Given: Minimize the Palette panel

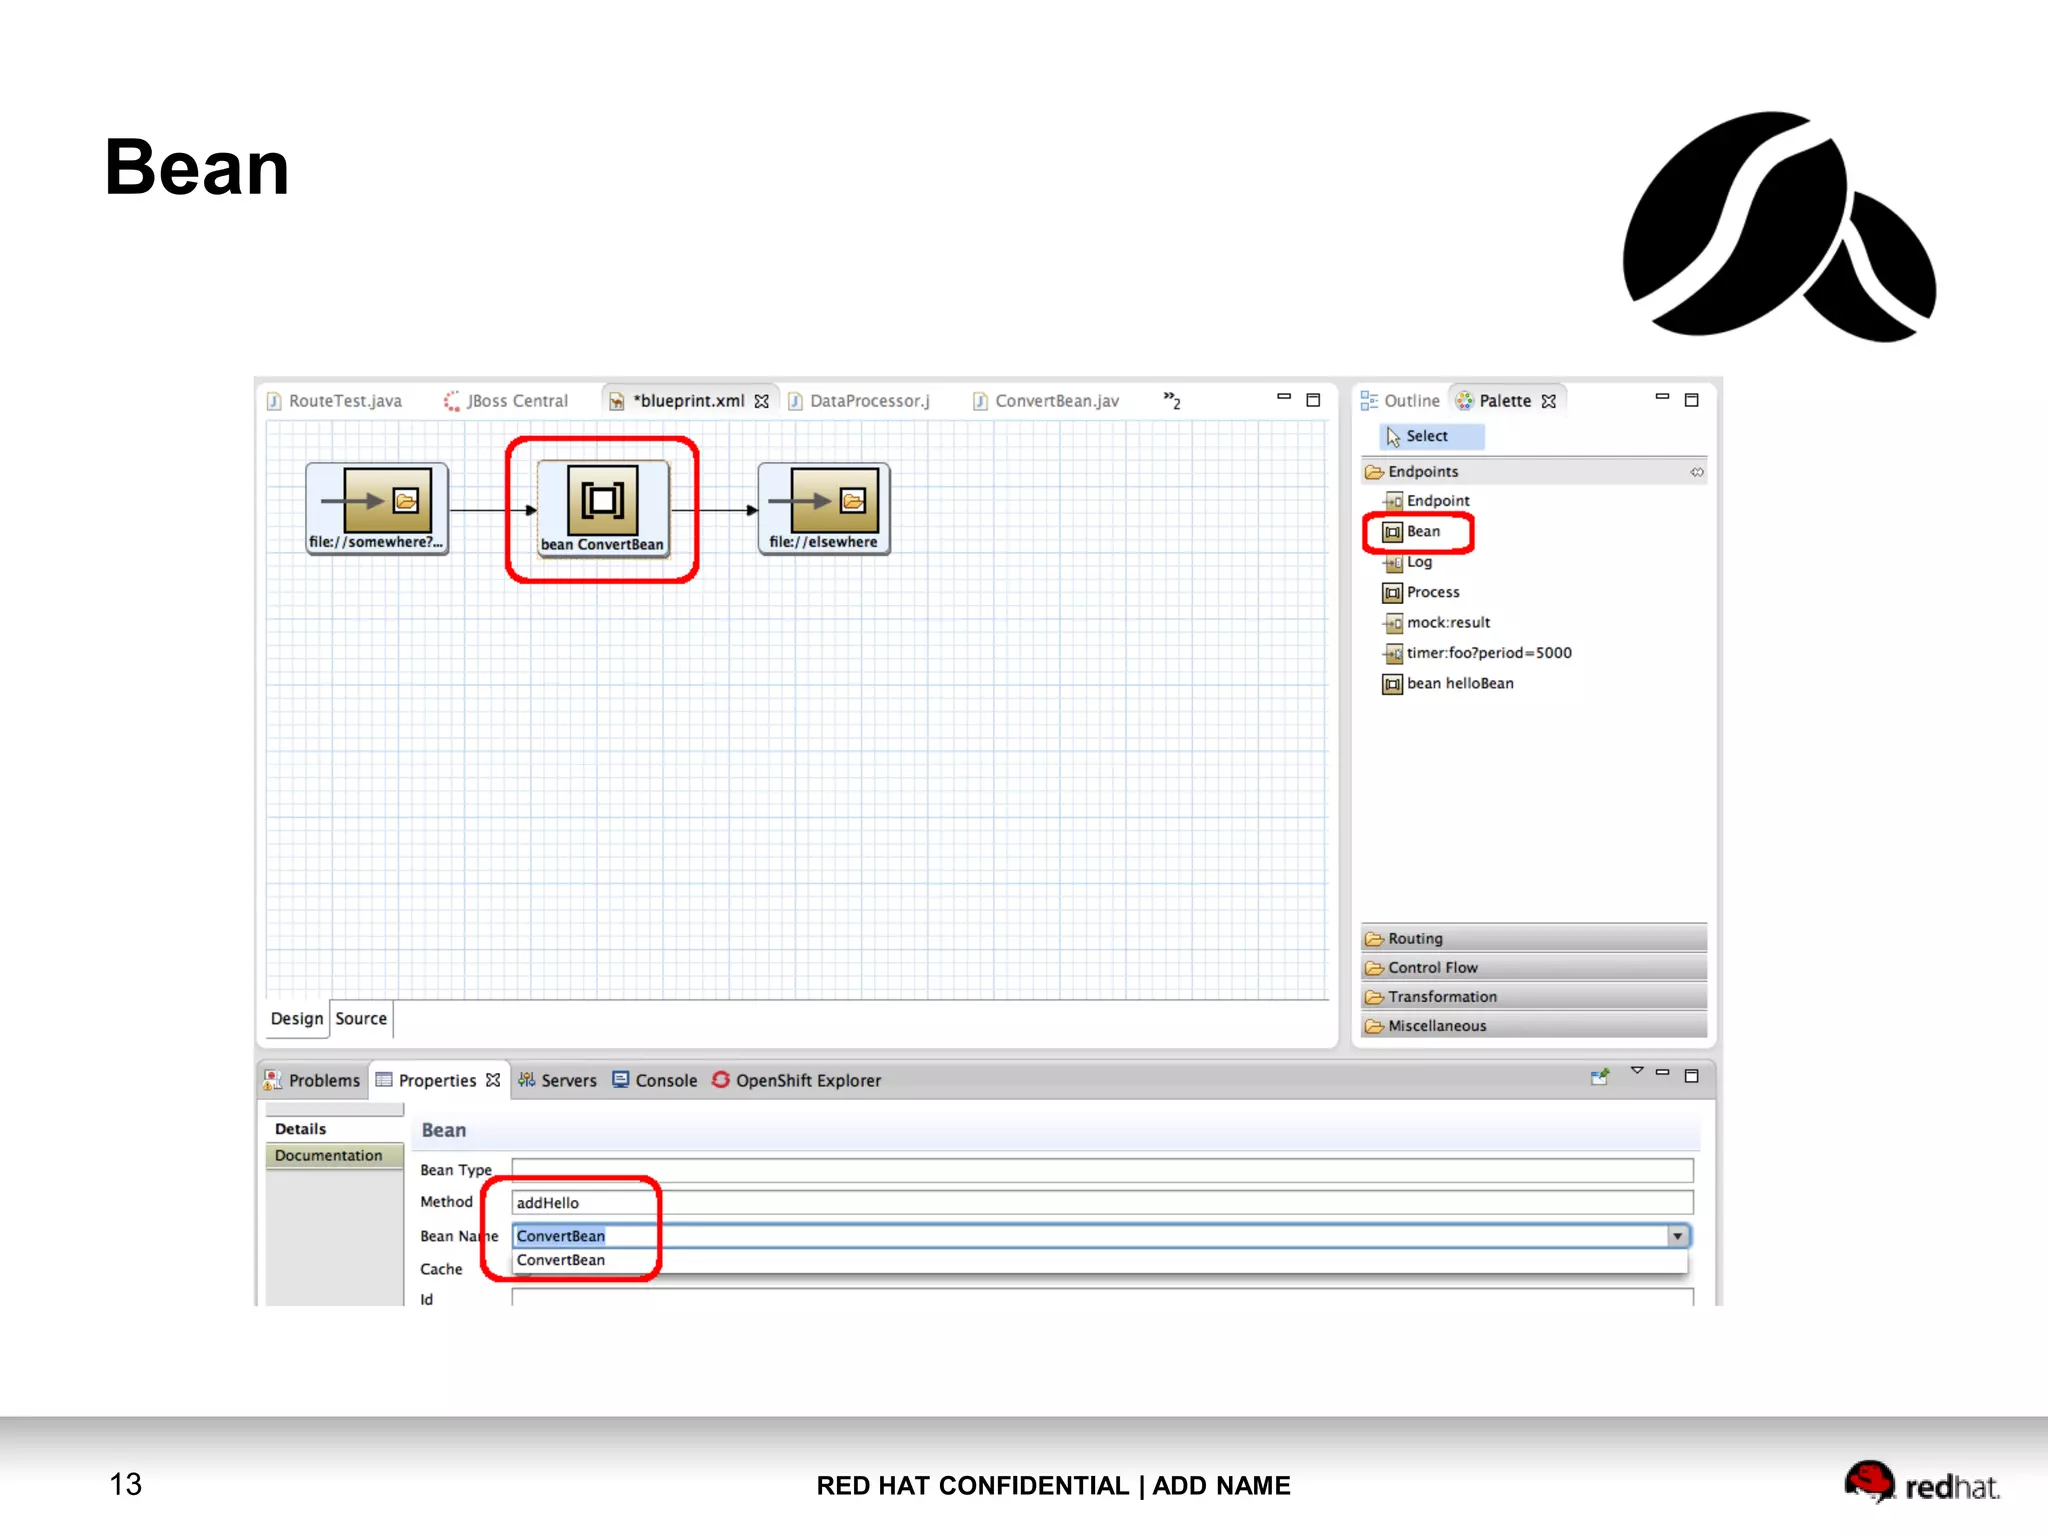Looking at the screenshot, I should pyautogui.click(x=1662, y=397).
